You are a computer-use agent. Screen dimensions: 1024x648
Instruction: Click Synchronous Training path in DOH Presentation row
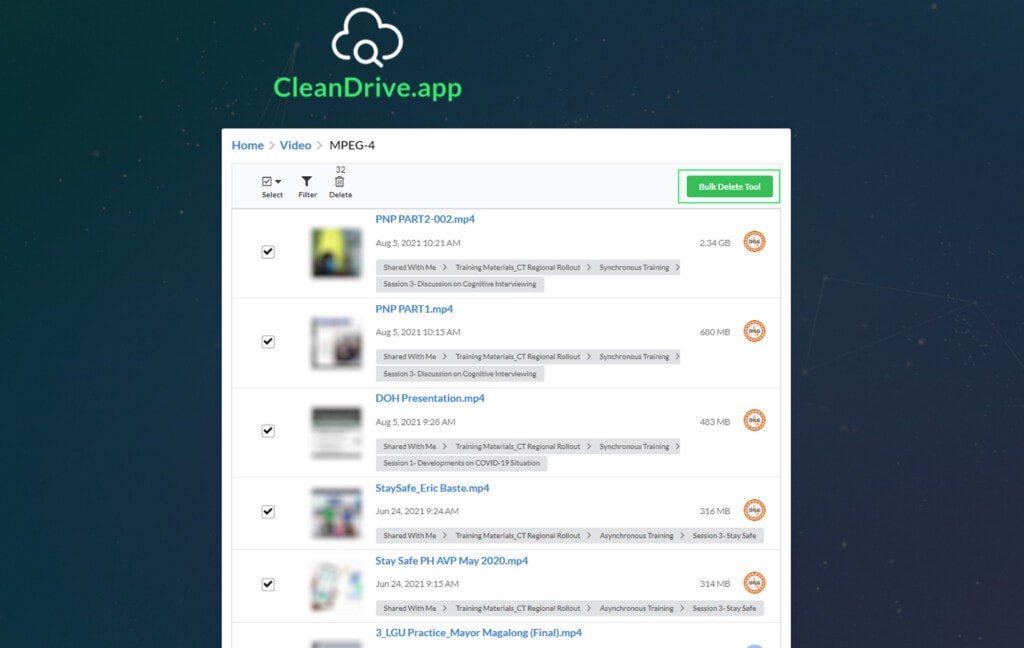[634, 446]
